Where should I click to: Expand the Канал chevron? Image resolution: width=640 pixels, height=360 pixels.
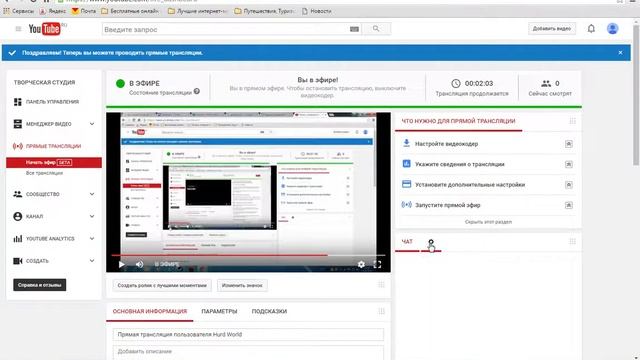[x=92, y=216]
